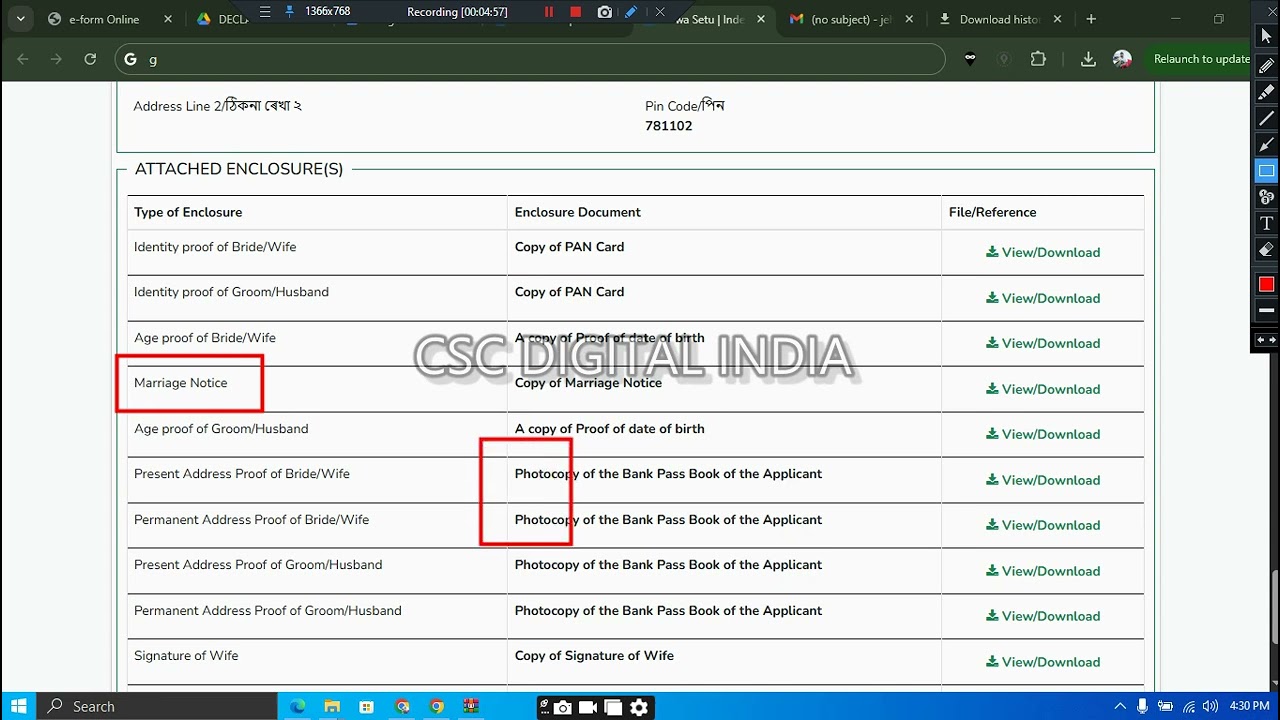Go back to the previous page
1280x720 pixels.
(23, 59)
